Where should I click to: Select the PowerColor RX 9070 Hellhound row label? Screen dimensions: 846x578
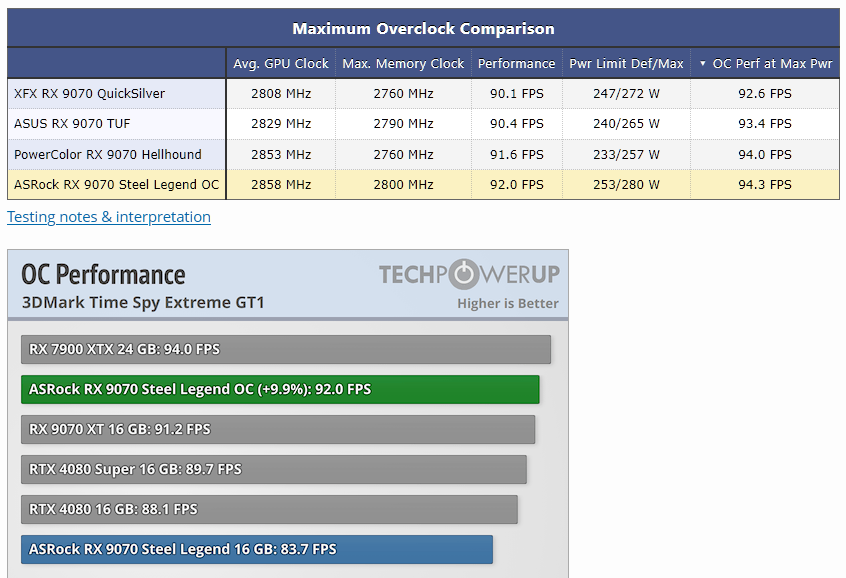click(117, 154)
